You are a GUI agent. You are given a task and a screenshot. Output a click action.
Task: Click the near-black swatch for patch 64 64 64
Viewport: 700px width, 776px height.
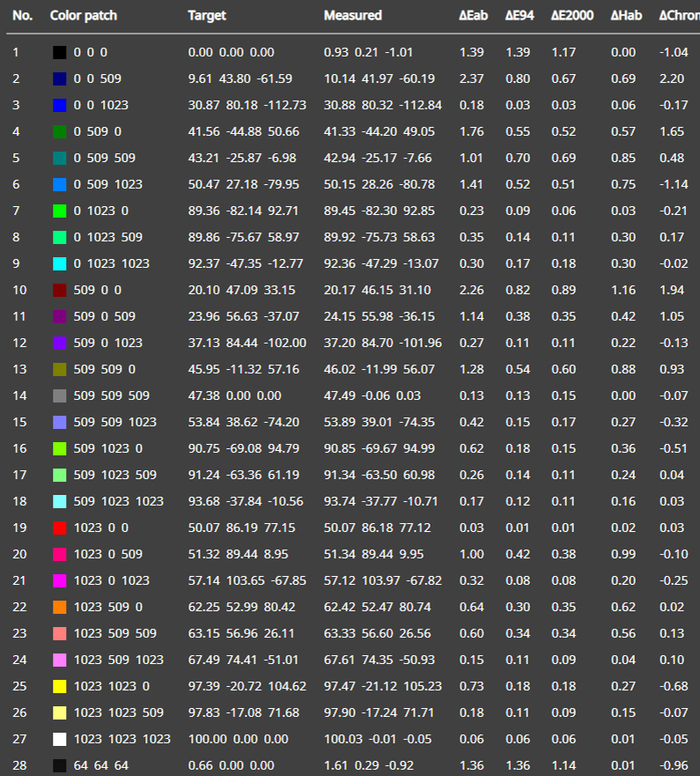(59, 766)
